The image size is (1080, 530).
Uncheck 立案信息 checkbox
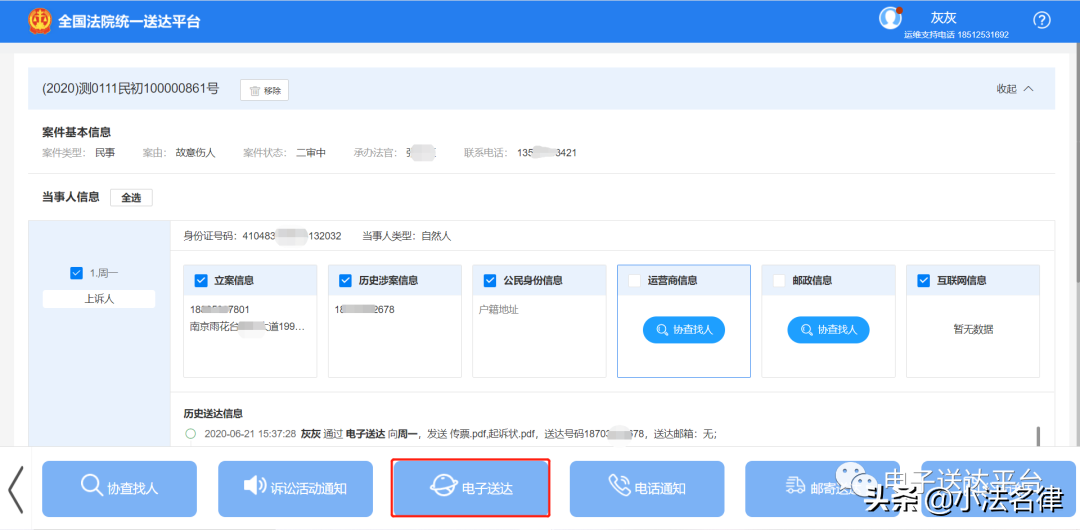pyautogui.click(x=201, y=281)
